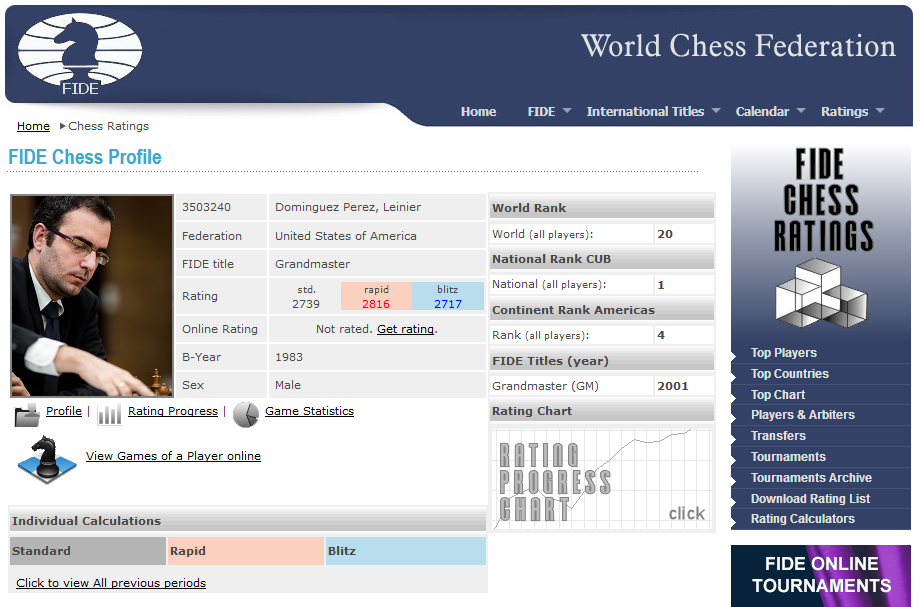Click the player's profile photo
922x607 pixels.
tap(92, 296)
